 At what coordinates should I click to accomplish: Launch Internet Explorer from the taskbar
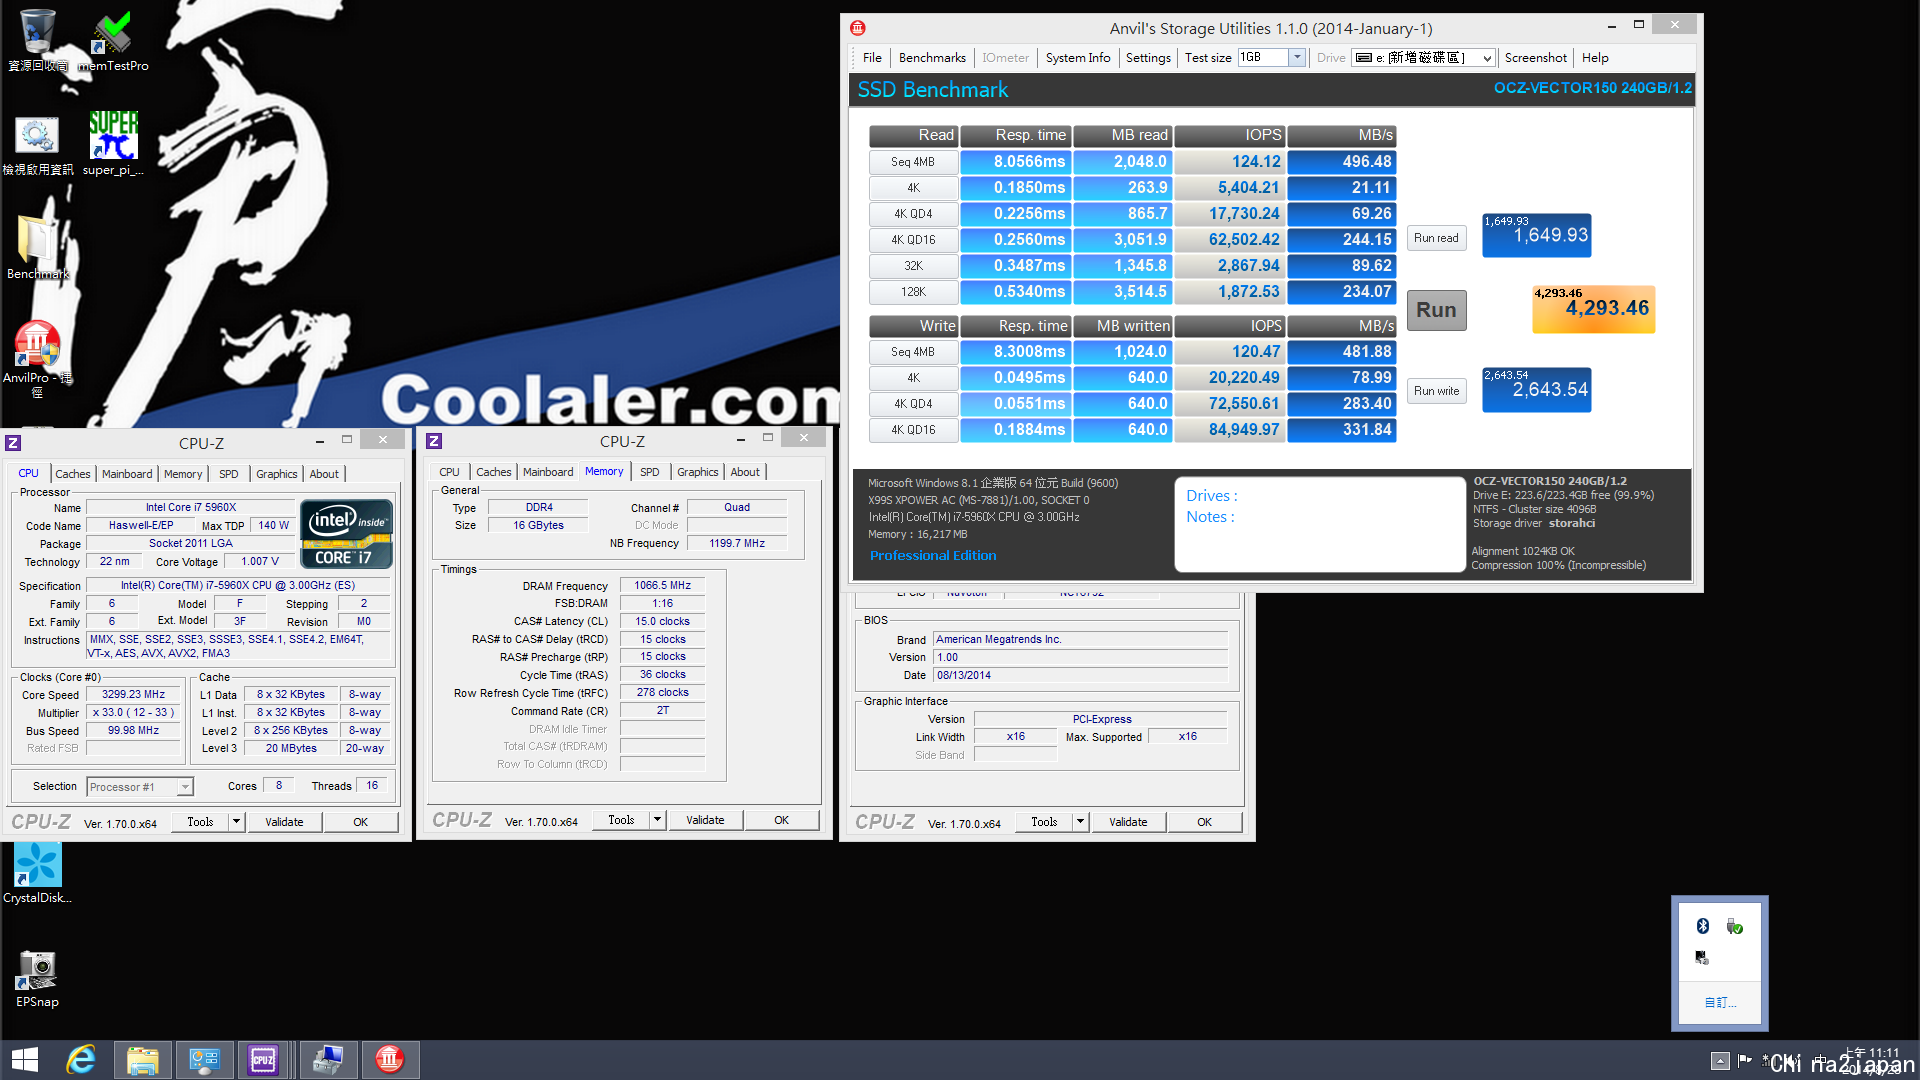click(80, 1060)
